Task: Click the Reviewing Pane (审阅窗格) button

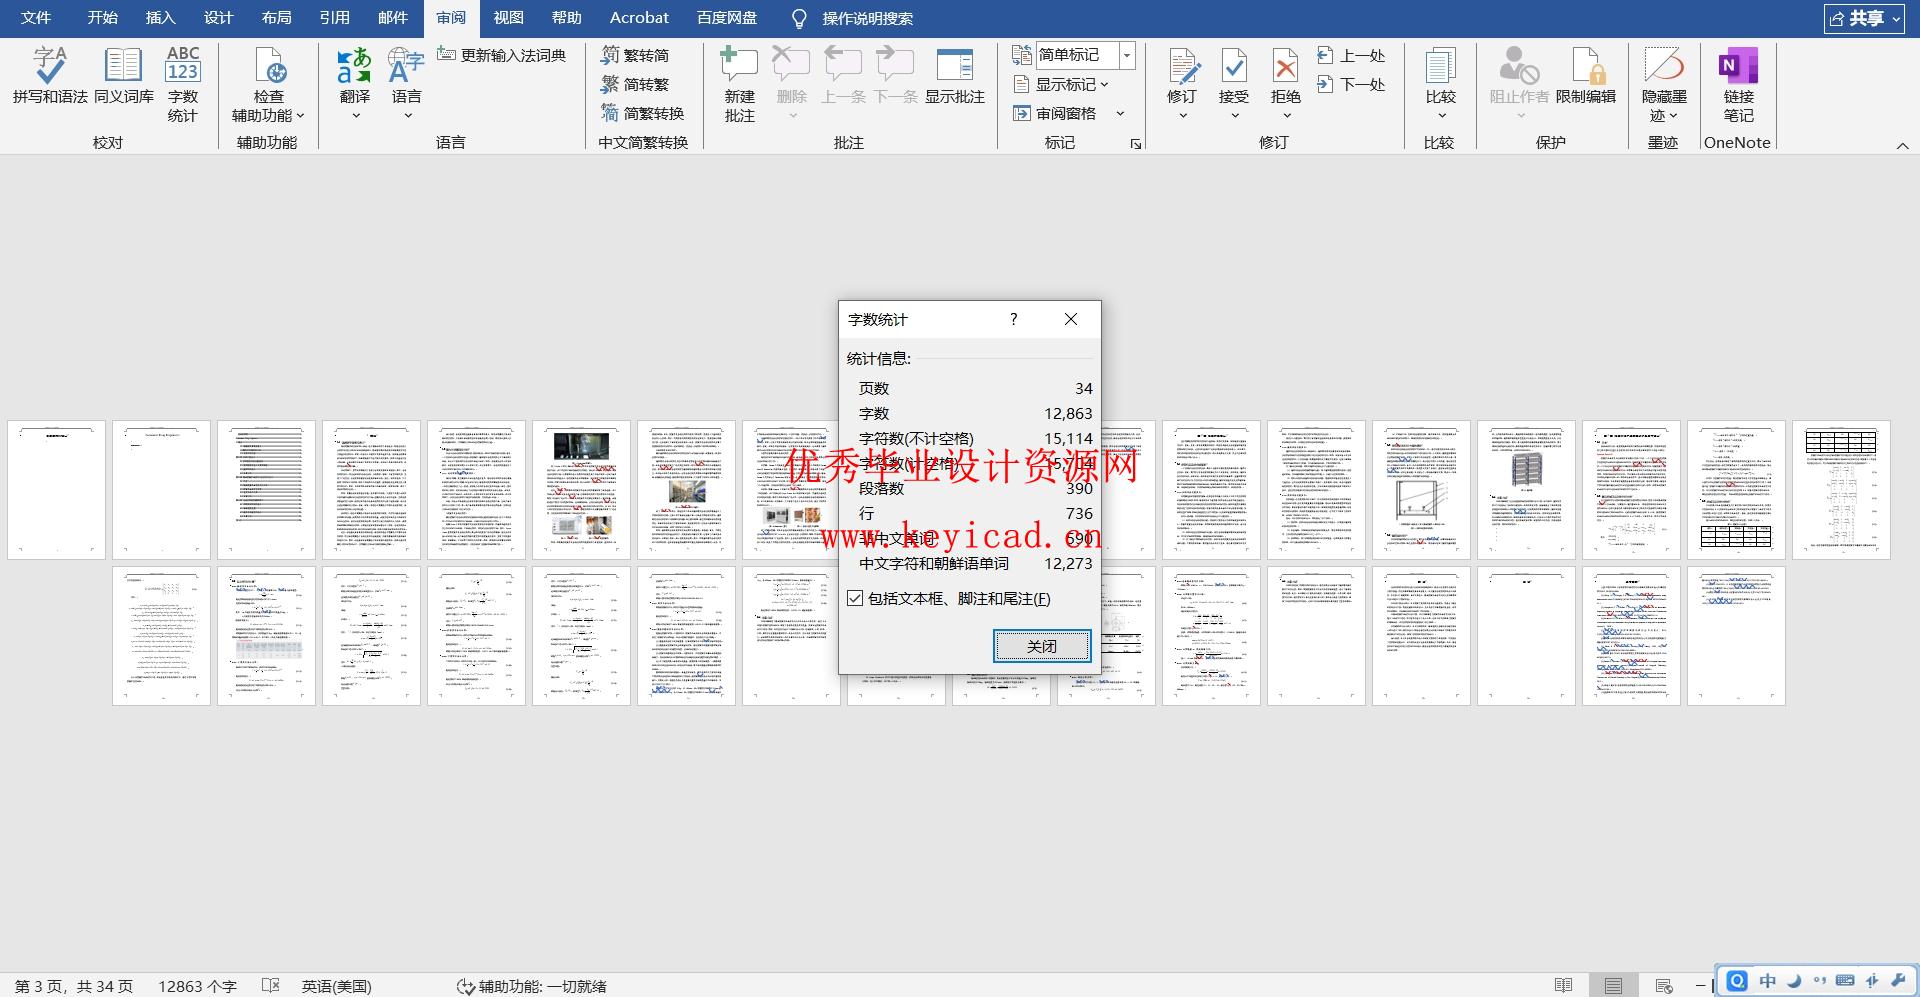Action: coord(1054,113)
